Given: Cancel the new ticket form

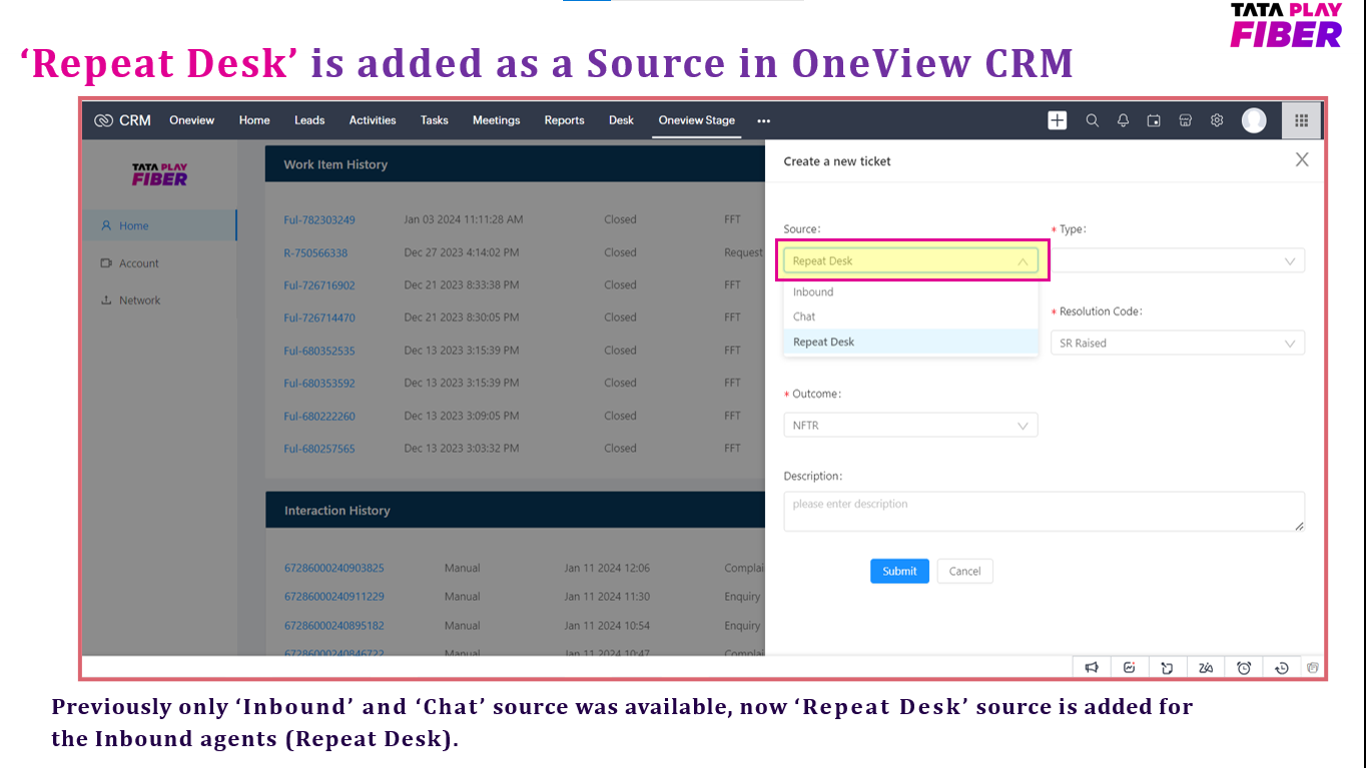Looking at the screenshot, I should [x=964, y=571].
